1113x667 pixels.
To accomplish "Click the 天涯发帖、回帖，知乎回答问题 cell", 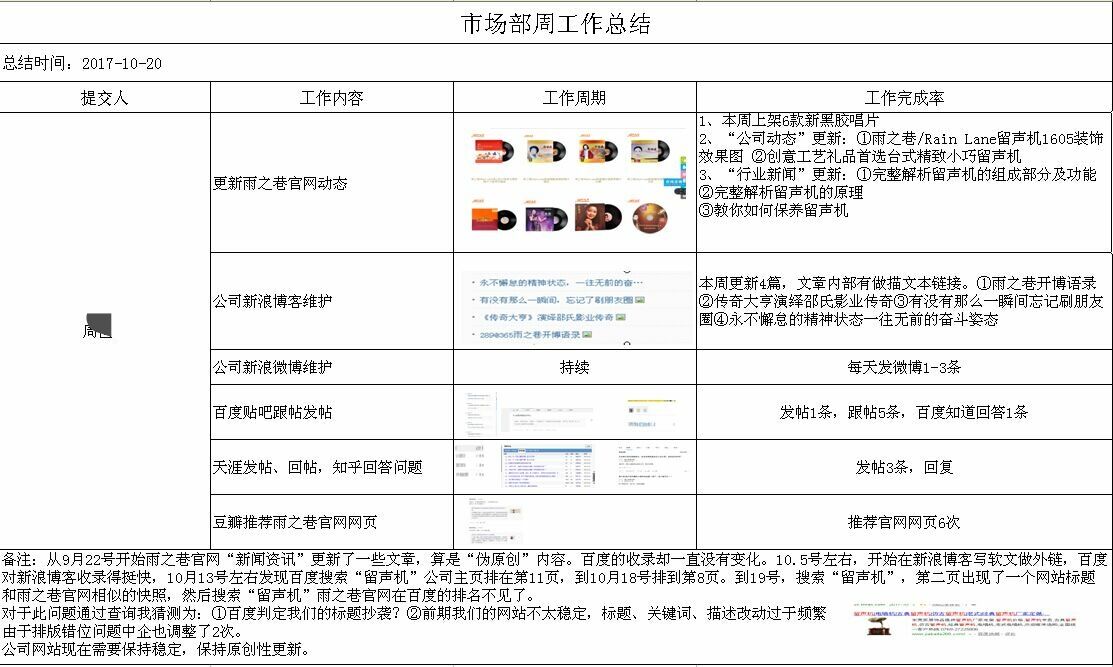I will click(331, 467).
